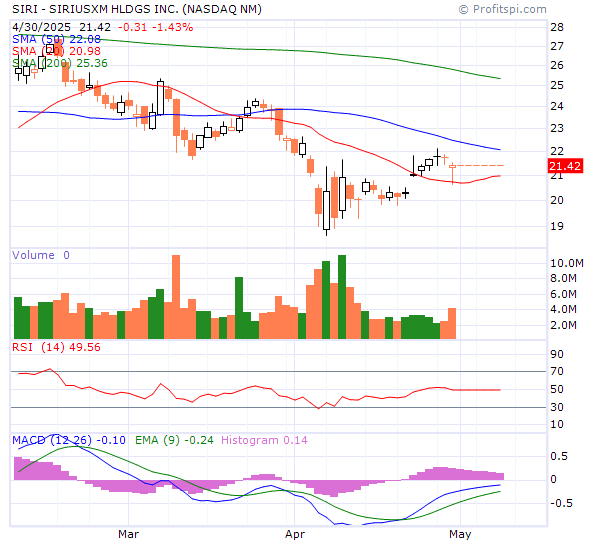Click the Volume 0 label
The width and height of the screenshot is (600, 557).
pyautogui.click(x=41, y=255)
